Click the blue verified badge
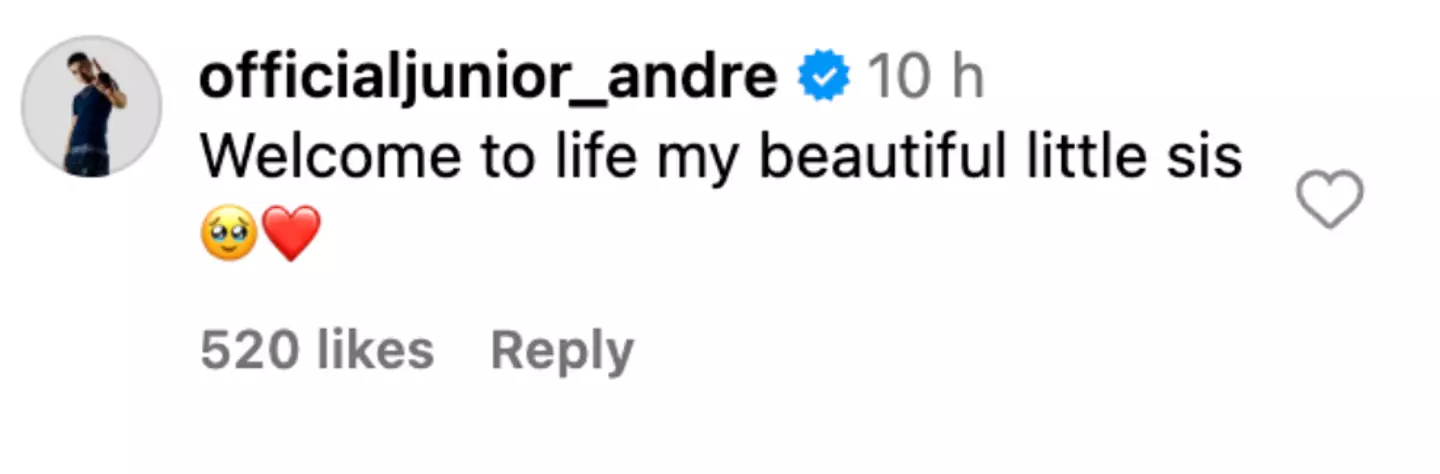Viewport: 1440px width, 474px height. [x=824, y=78]
